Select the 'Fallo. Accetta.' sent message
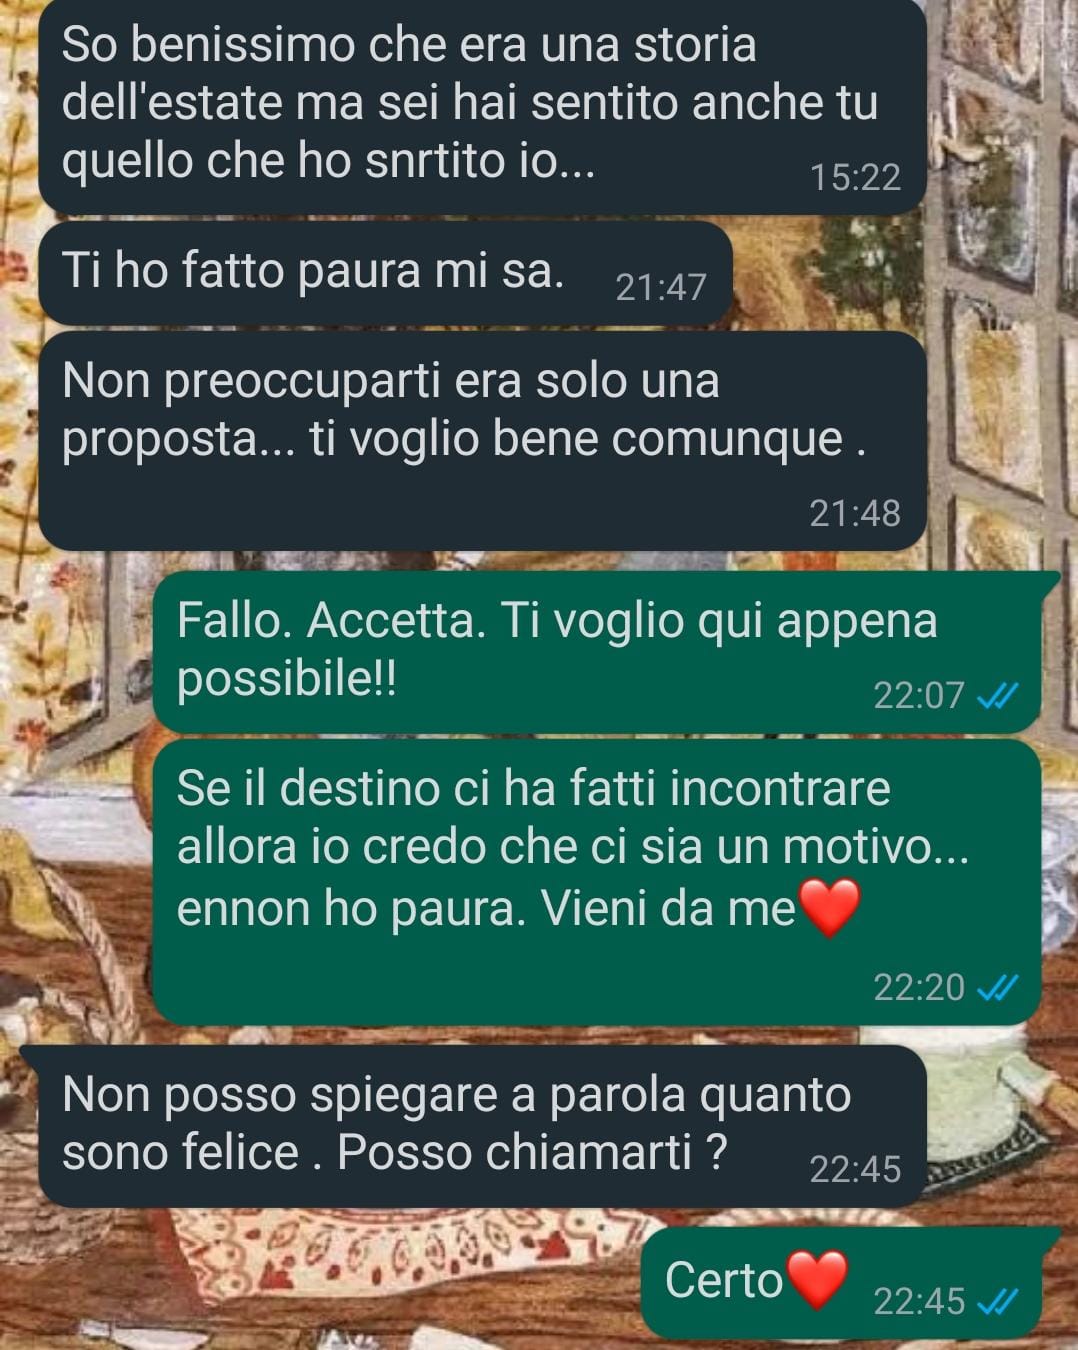The height and width of the screenshot is (1350, 1078). (x=597, y=651)
